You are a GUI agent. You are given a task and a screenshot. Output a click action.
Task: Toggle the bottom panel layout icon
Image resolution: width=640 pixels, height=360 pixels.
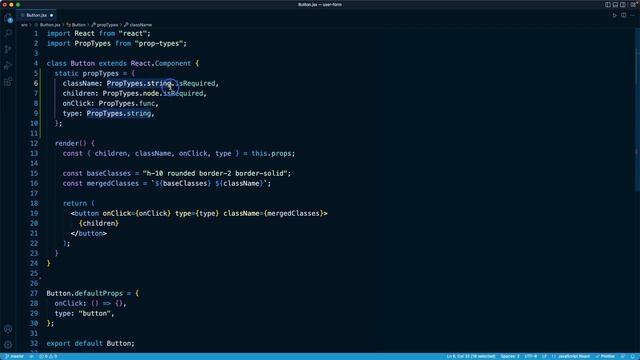615,4
